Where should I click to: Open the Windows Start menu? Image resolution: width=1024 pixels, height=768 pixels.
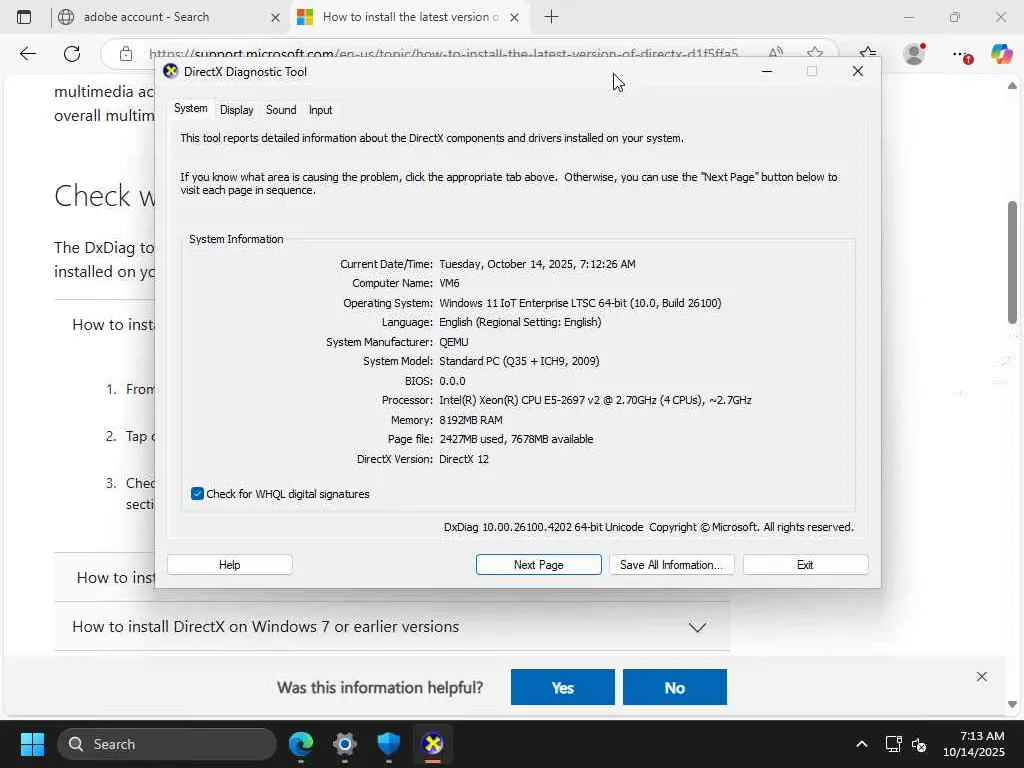pos(32,744)
